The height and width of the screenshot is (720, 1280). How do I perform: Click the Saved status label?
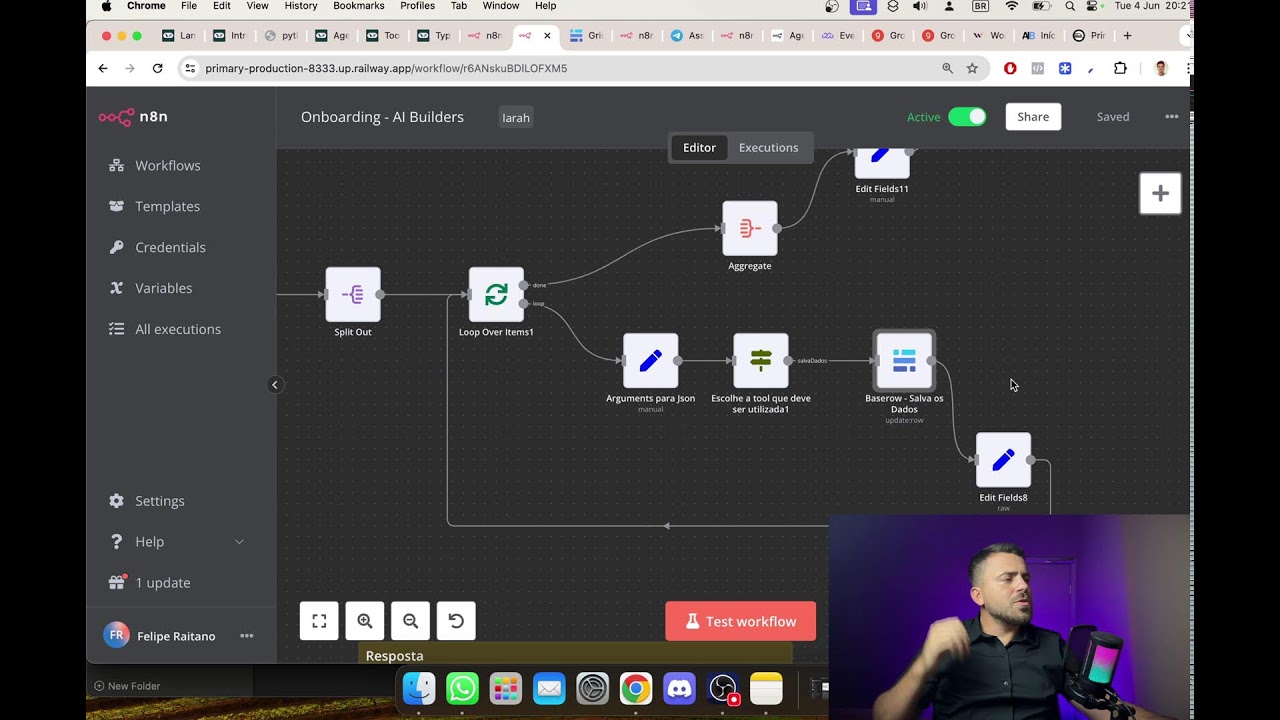click(x=1113, y=117)
